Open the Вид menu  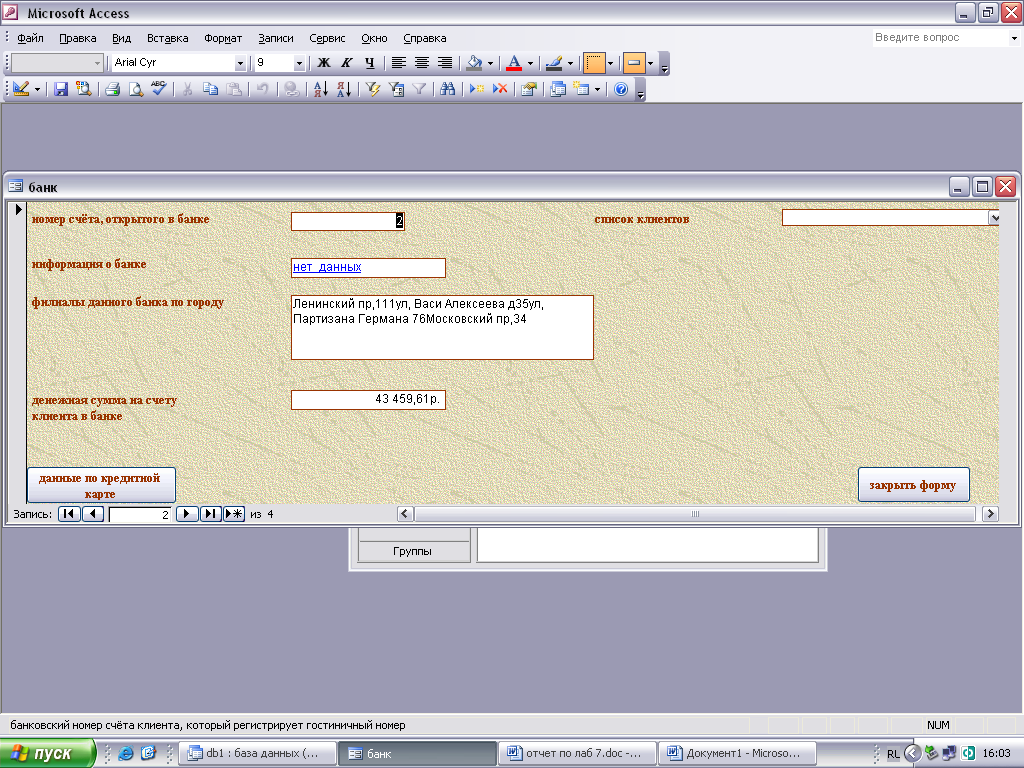click(x=121, y=38)
